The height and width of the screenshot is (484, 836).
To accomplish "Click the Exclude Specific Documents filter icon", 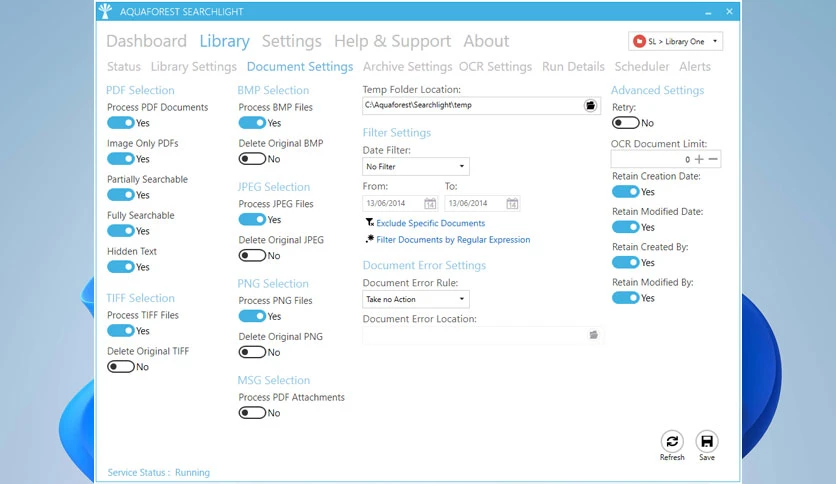I will (x=369, y=222).
